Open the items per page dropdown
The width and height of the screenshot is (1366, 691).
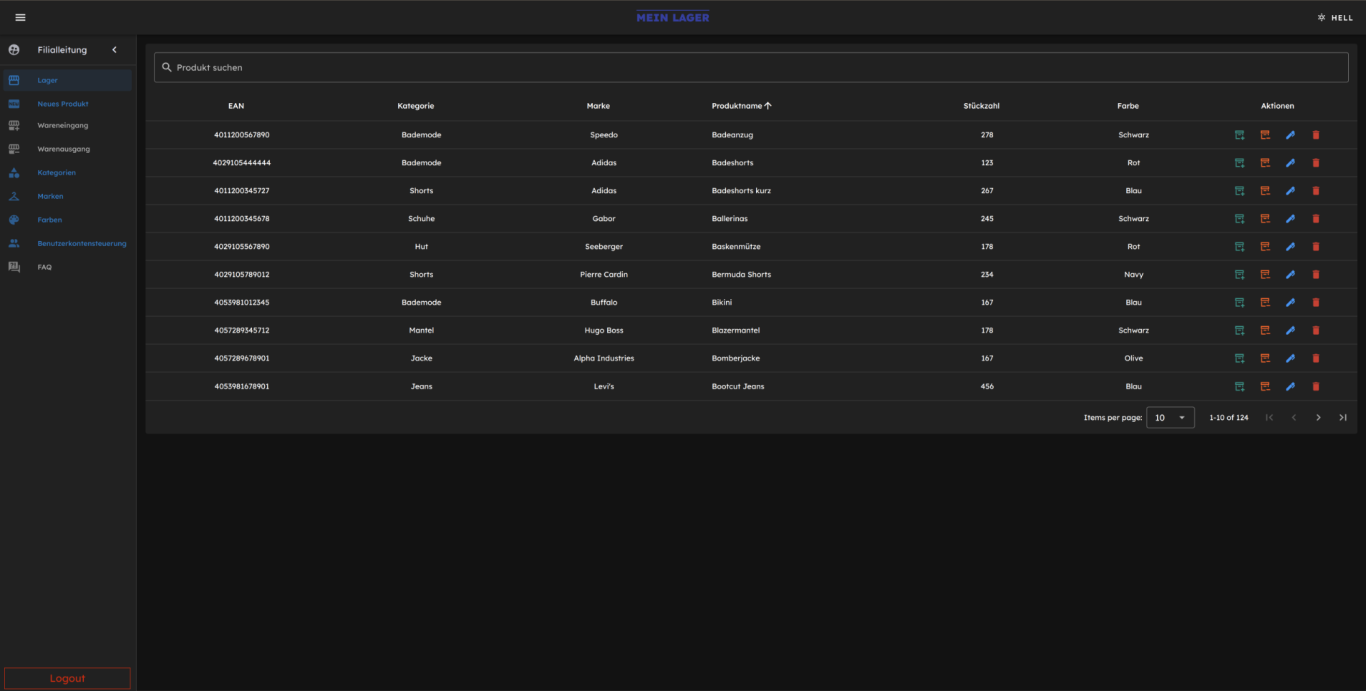pos(1170,417)
